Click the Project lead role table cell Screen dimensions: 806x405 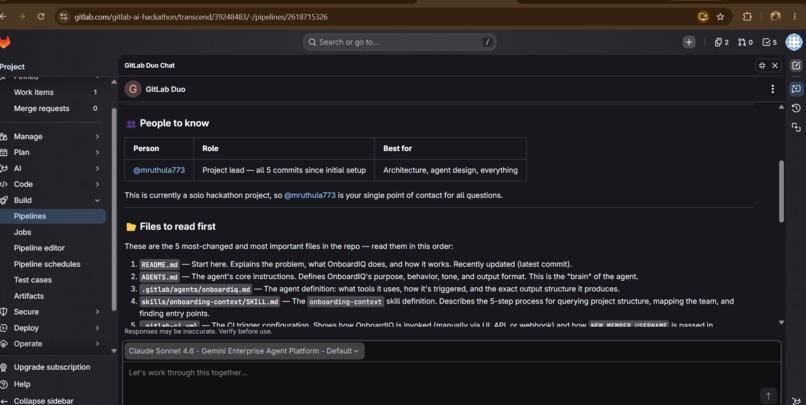(x=284, y=170)
